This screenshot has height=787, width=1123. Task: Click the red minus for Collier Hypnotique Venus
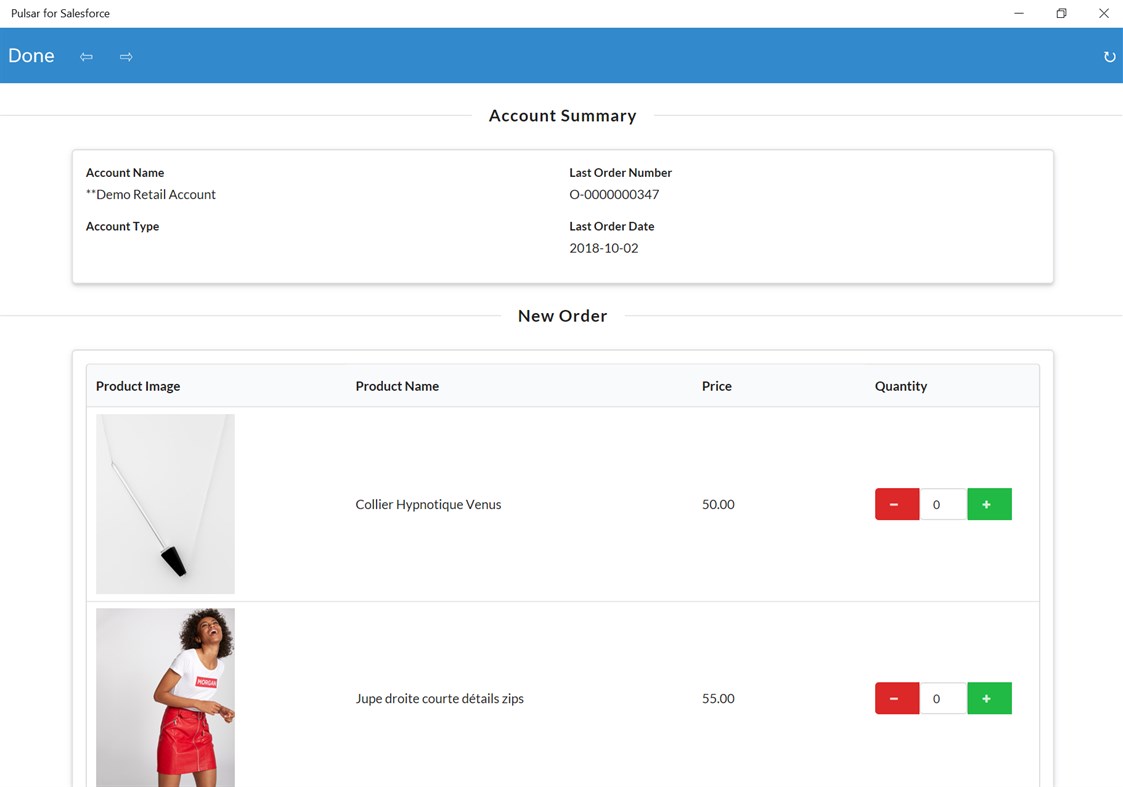pos(896,504)
